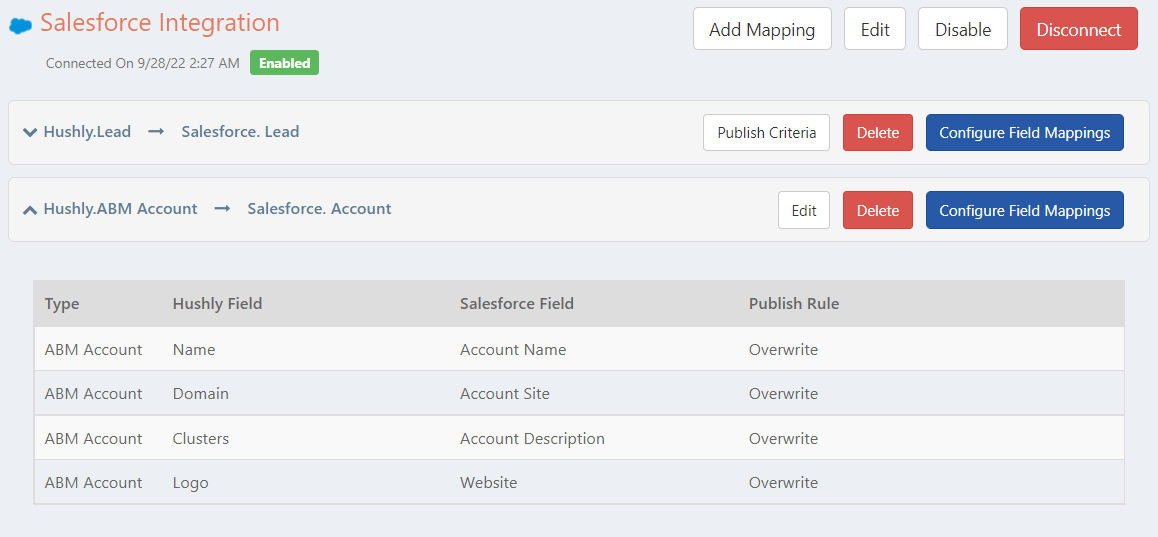Screen dimensions: 1158x537
Task: Click the Hushly Field column header
Action: 217,304
